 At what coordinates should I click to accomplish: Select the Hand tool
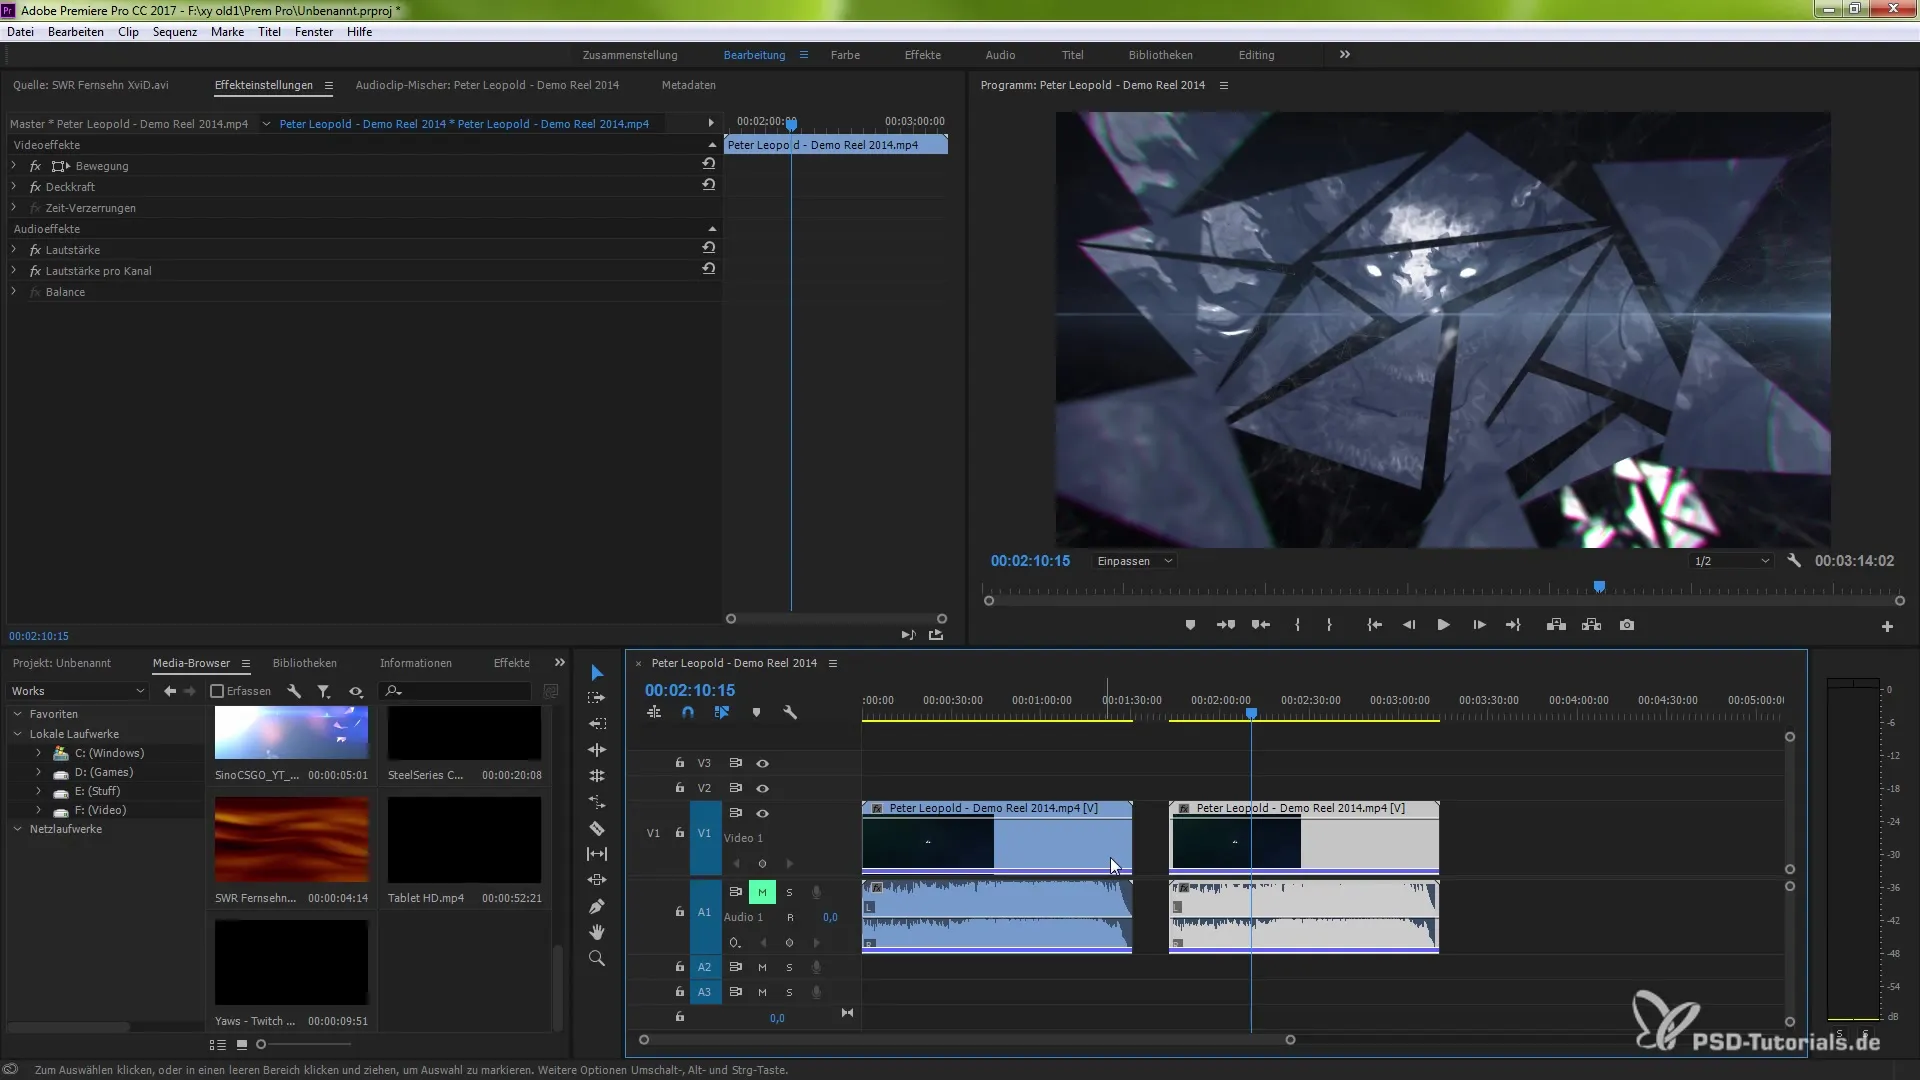coord(597,932)
